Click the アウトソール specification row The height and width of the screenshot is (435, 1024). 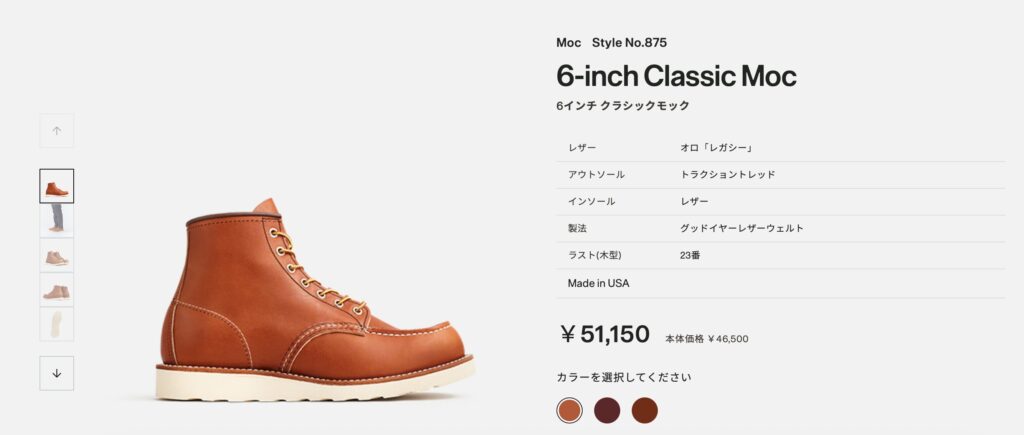(x=780, y=175)
